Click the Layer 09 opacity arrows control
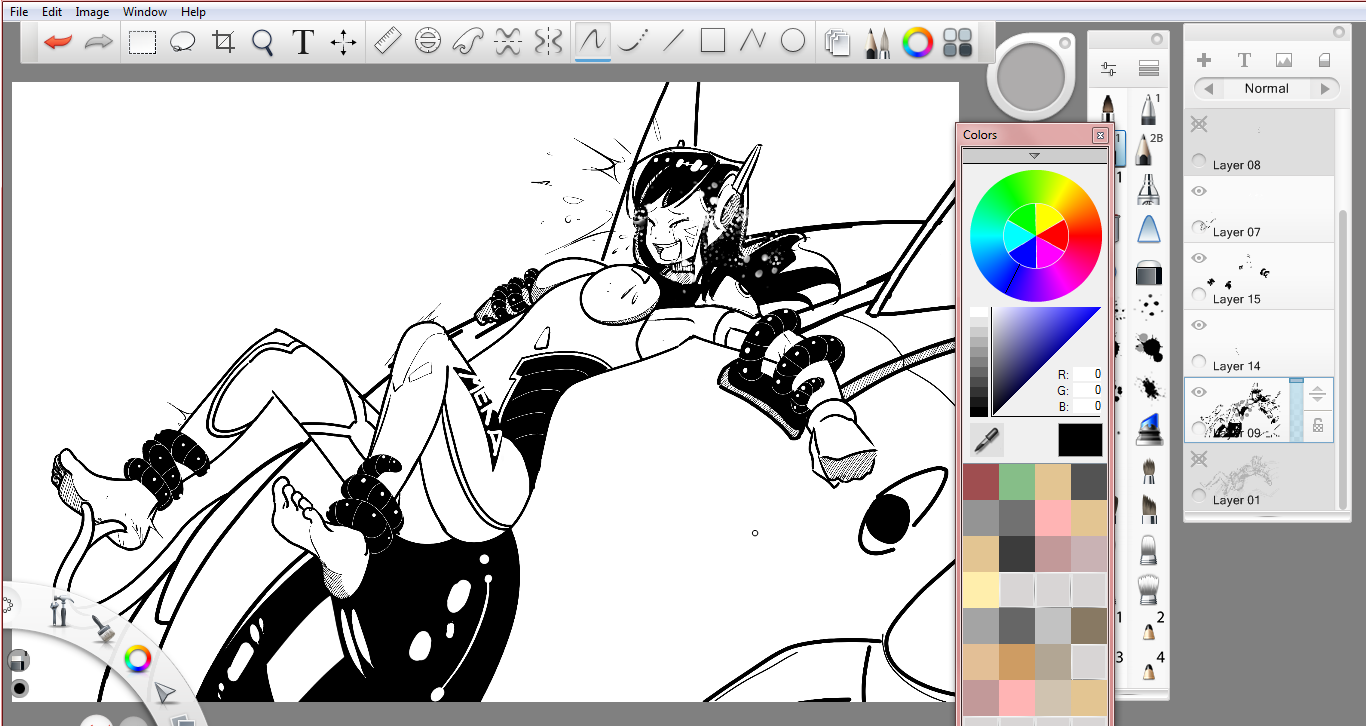1366x726 pixels. 1318,393
